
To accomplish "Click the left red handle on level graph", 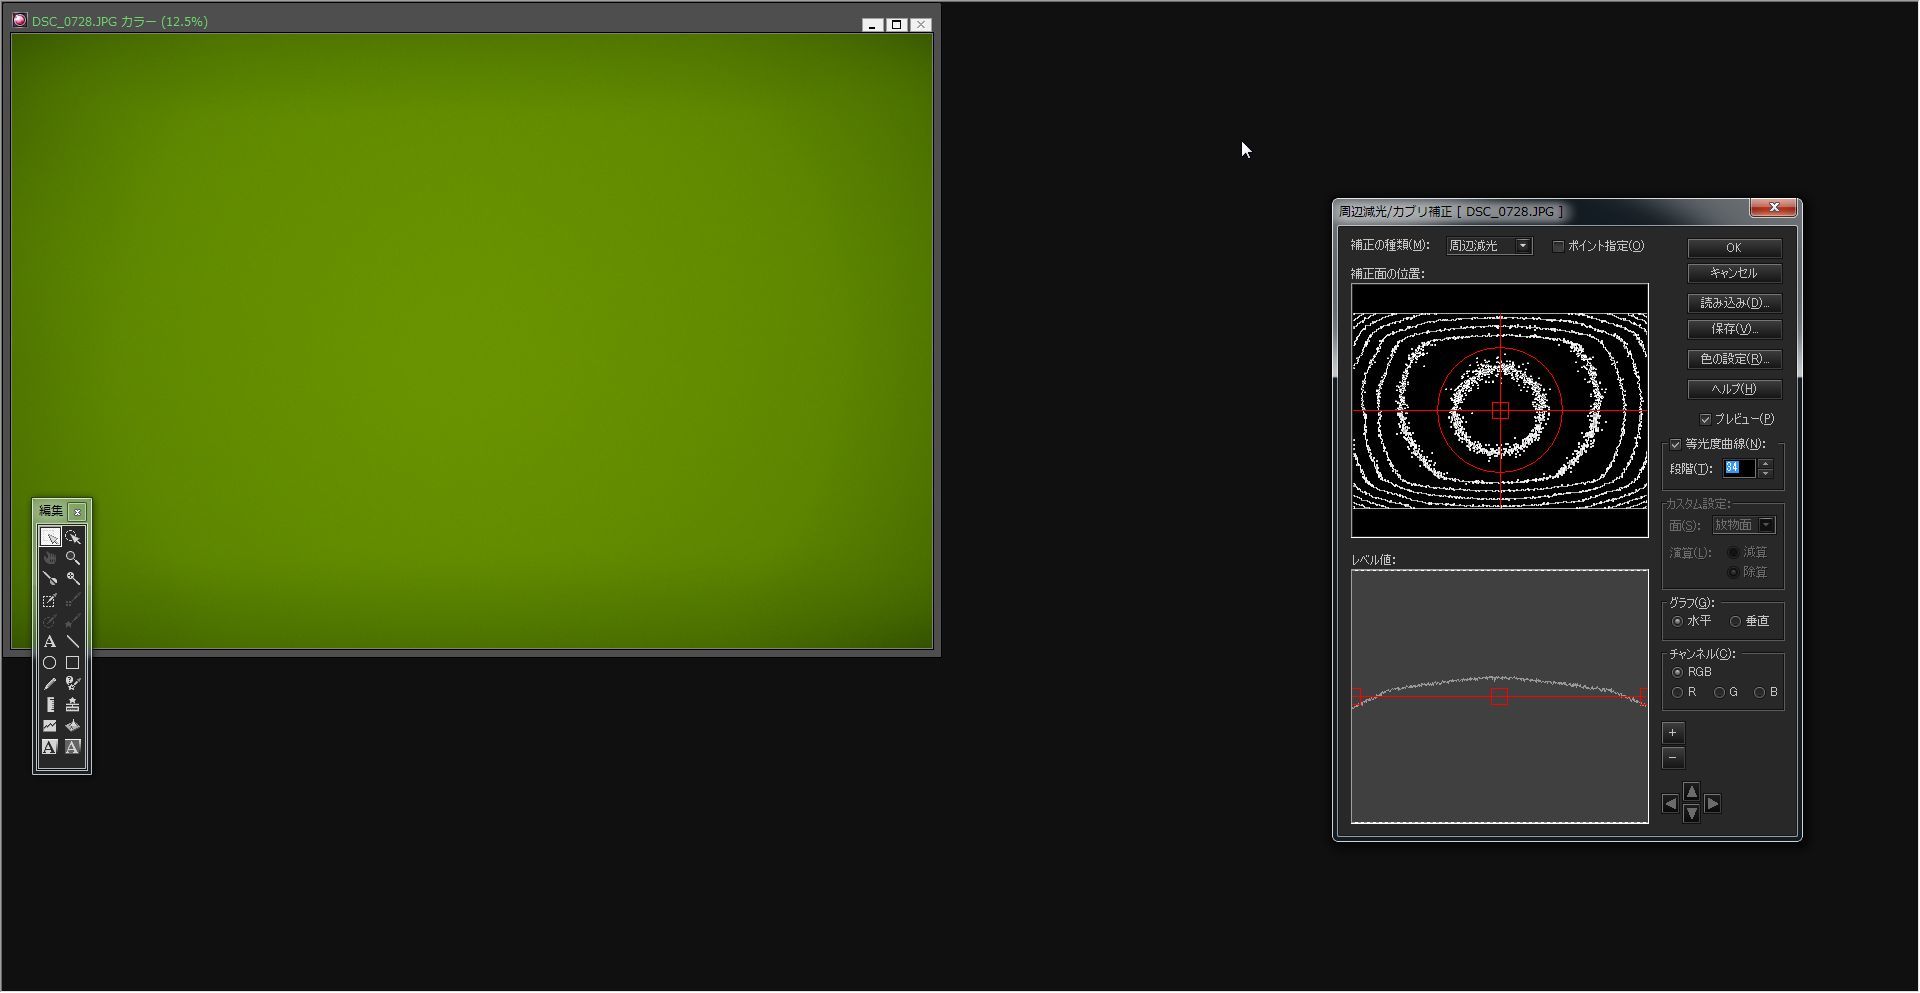I will [1356, 696].
